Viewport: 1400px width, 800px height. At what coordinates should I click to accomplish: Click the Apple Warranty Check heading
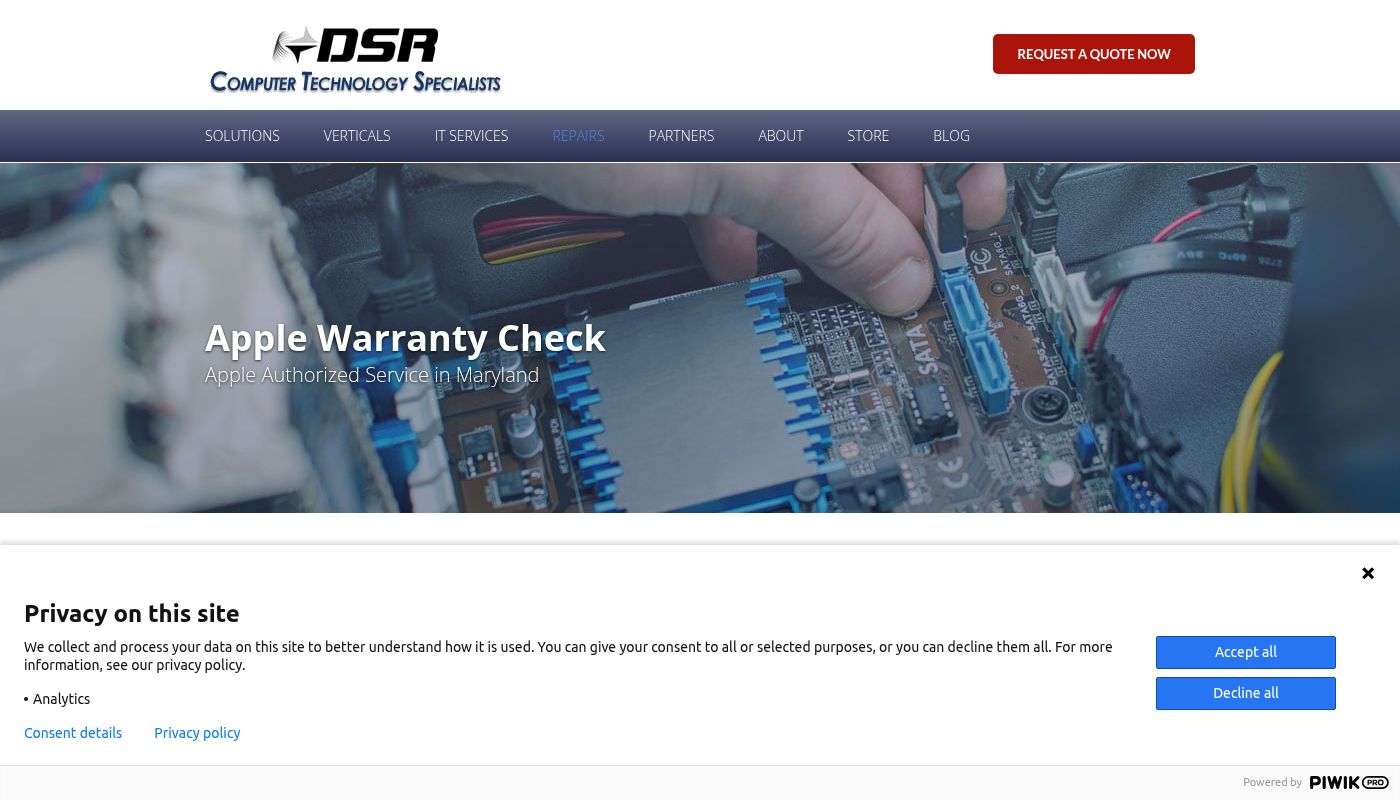tap(405, 338)
